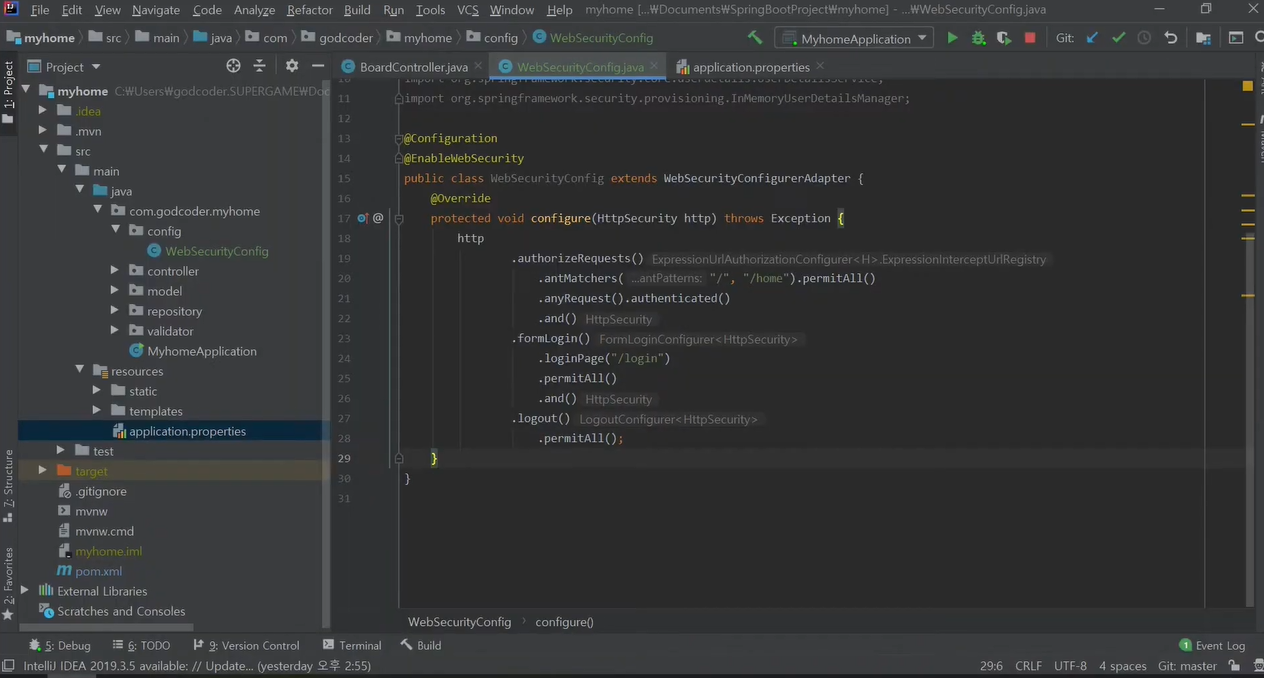The height and width of the screenshot is (678, 1264).
Task: Click WebSecurityConfig in navigation breadcrumb
Action: tap(592, 38)
